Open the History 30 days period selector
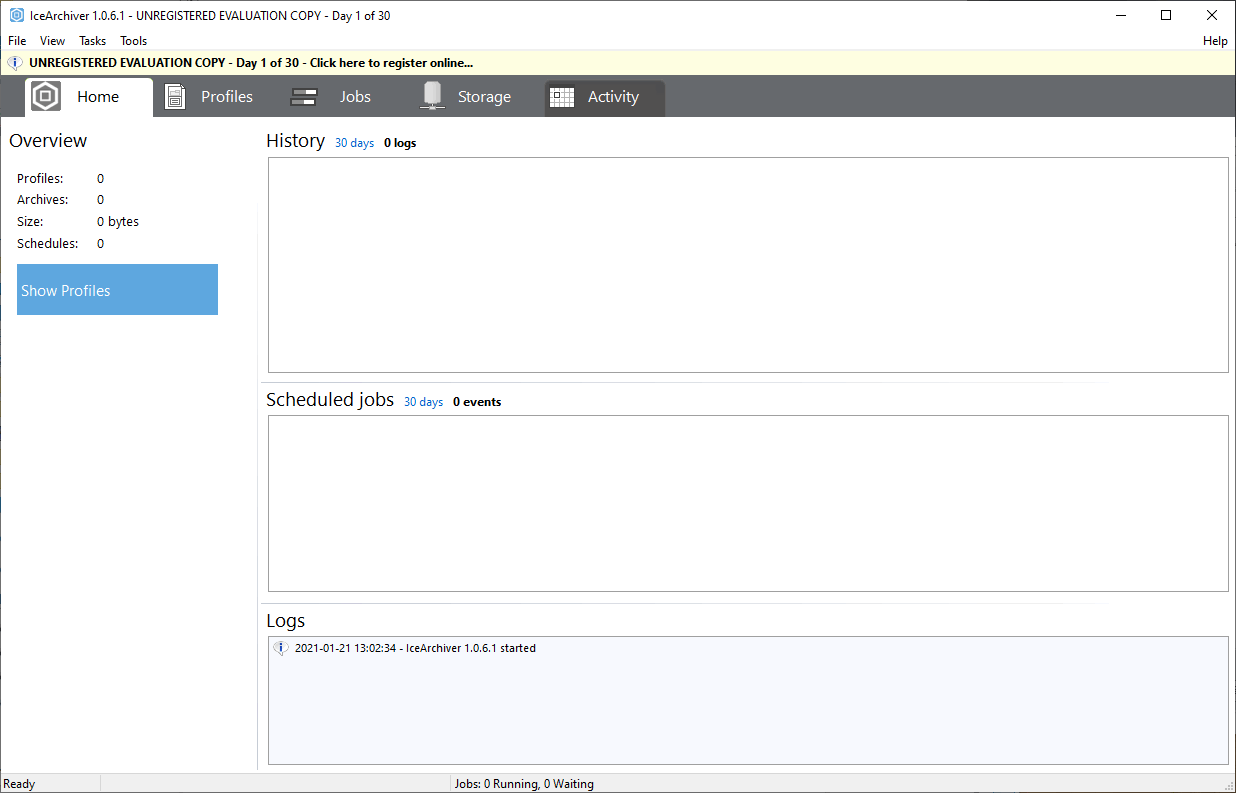Screen dimensions: 1236x793 point(354,143)
